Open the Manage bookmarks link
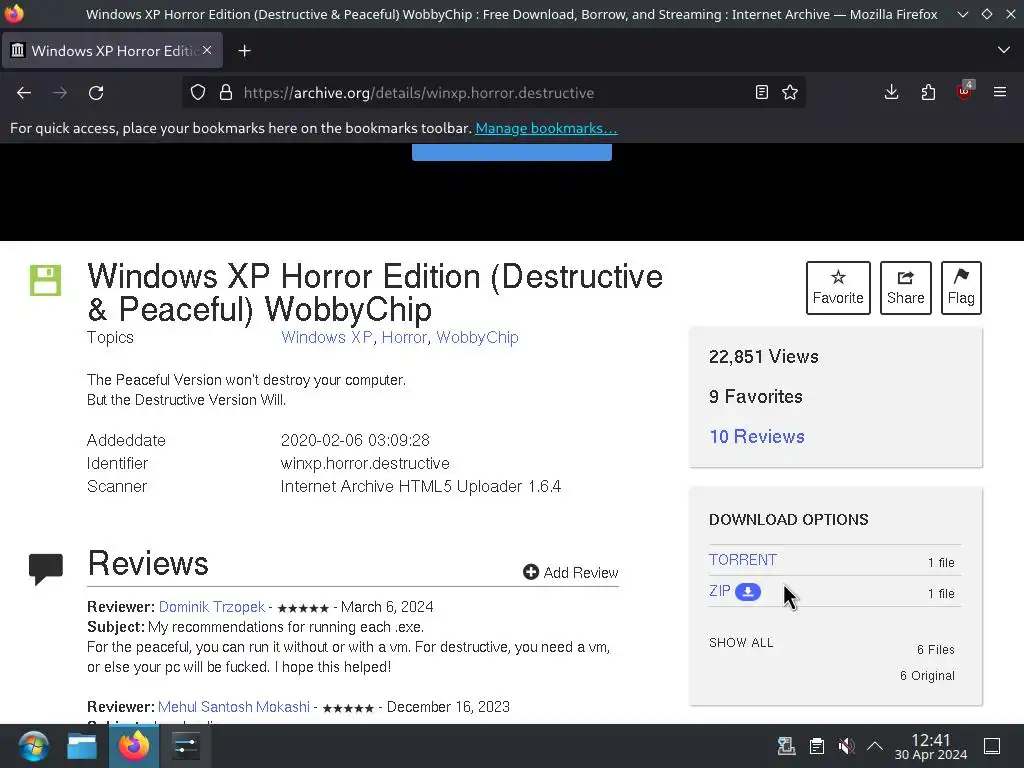 [546, 128]
